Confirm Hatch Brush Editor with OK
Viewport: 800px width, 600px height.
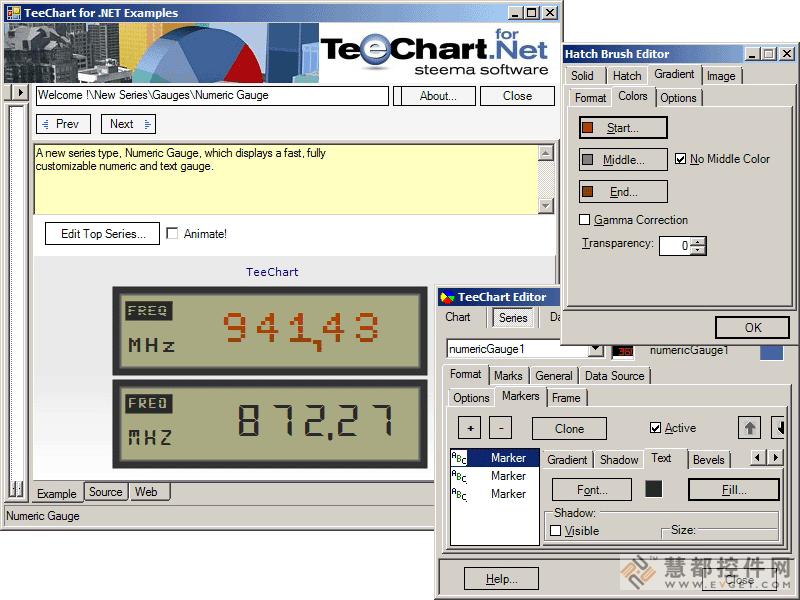click(753, 328)
